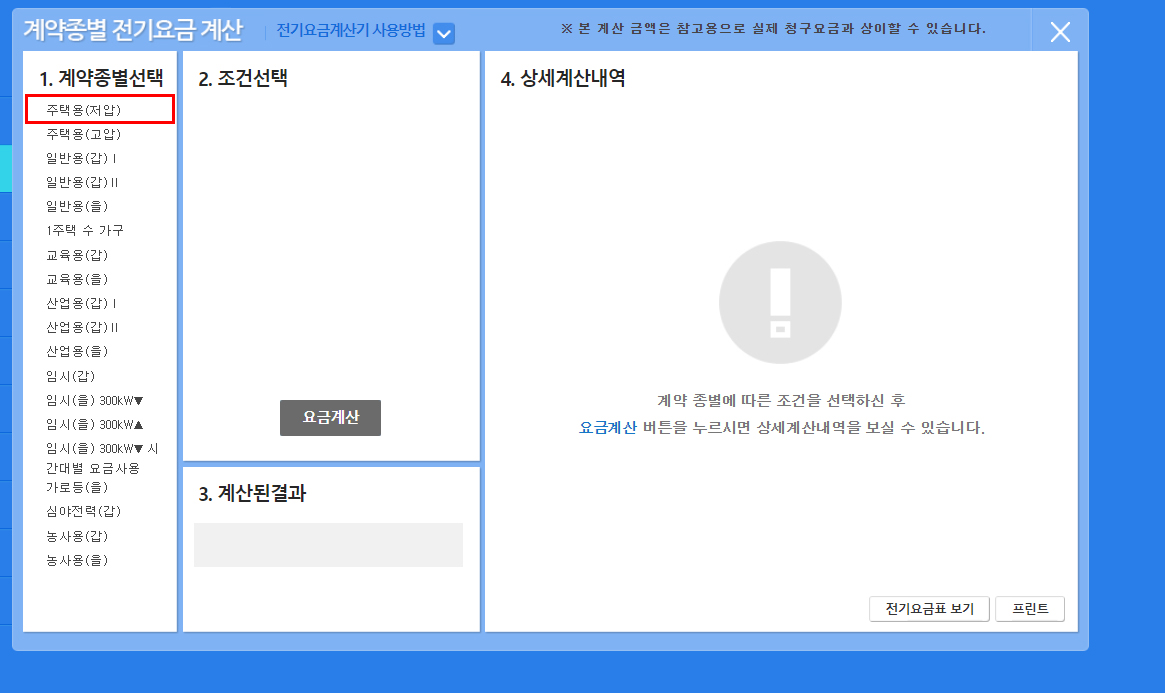Choose 농사용(을) contract type
This screenshot has width=1165, height=693.
(x=77, y=560)
